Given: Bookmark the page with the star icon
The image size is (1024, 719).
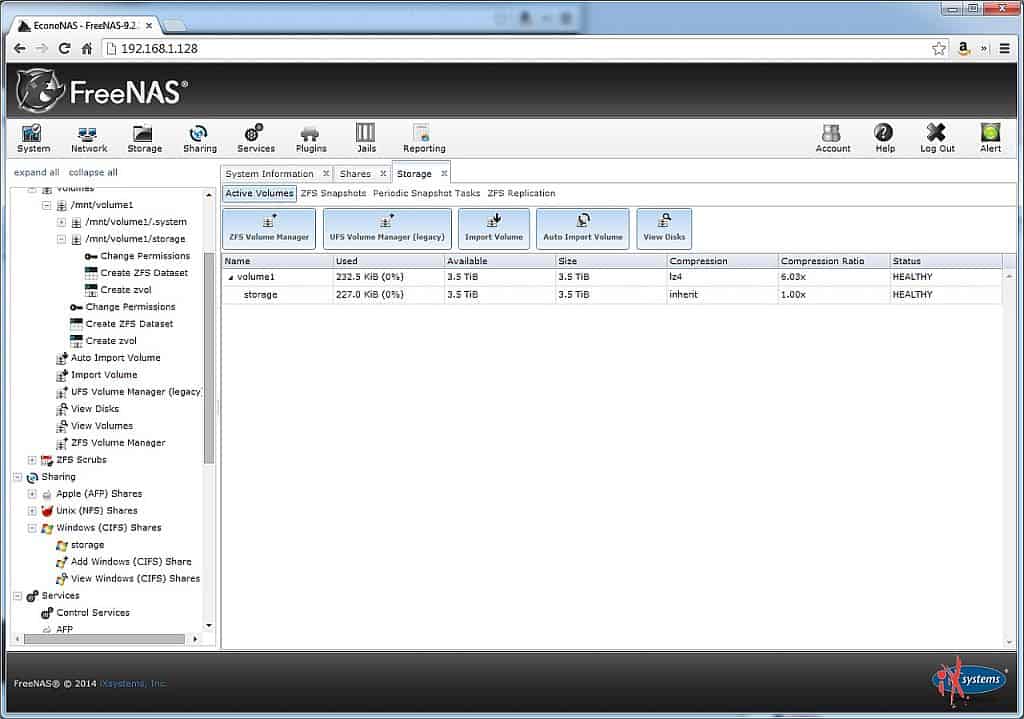Looking at the screenshot, I should coord(938,48).
